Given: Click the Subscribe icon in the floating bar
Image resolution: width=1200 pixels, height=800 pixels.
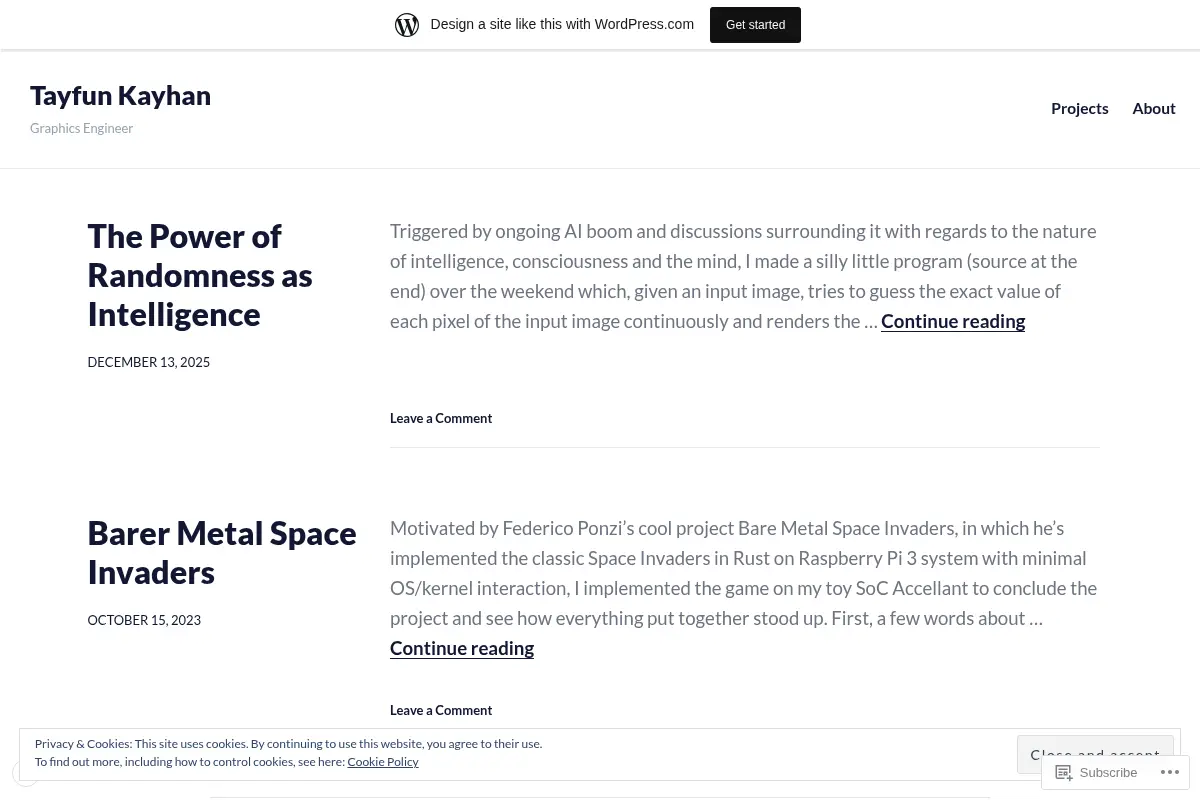Looking at the screenshot, I should pyautogui.click(x=1064, y=772).
